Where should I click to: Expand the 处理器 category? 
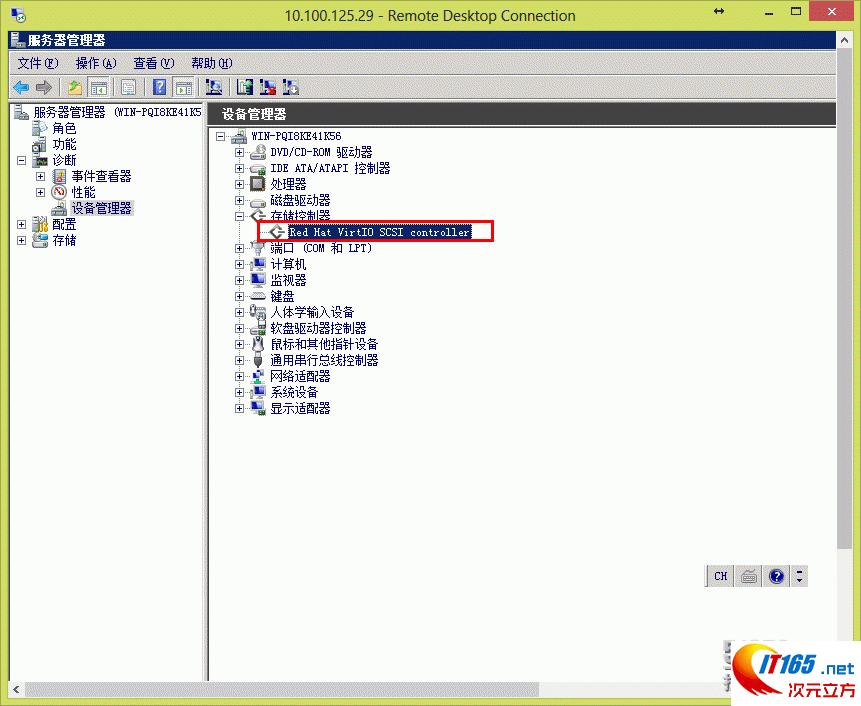pyautogui.click(x=239, y=184)
